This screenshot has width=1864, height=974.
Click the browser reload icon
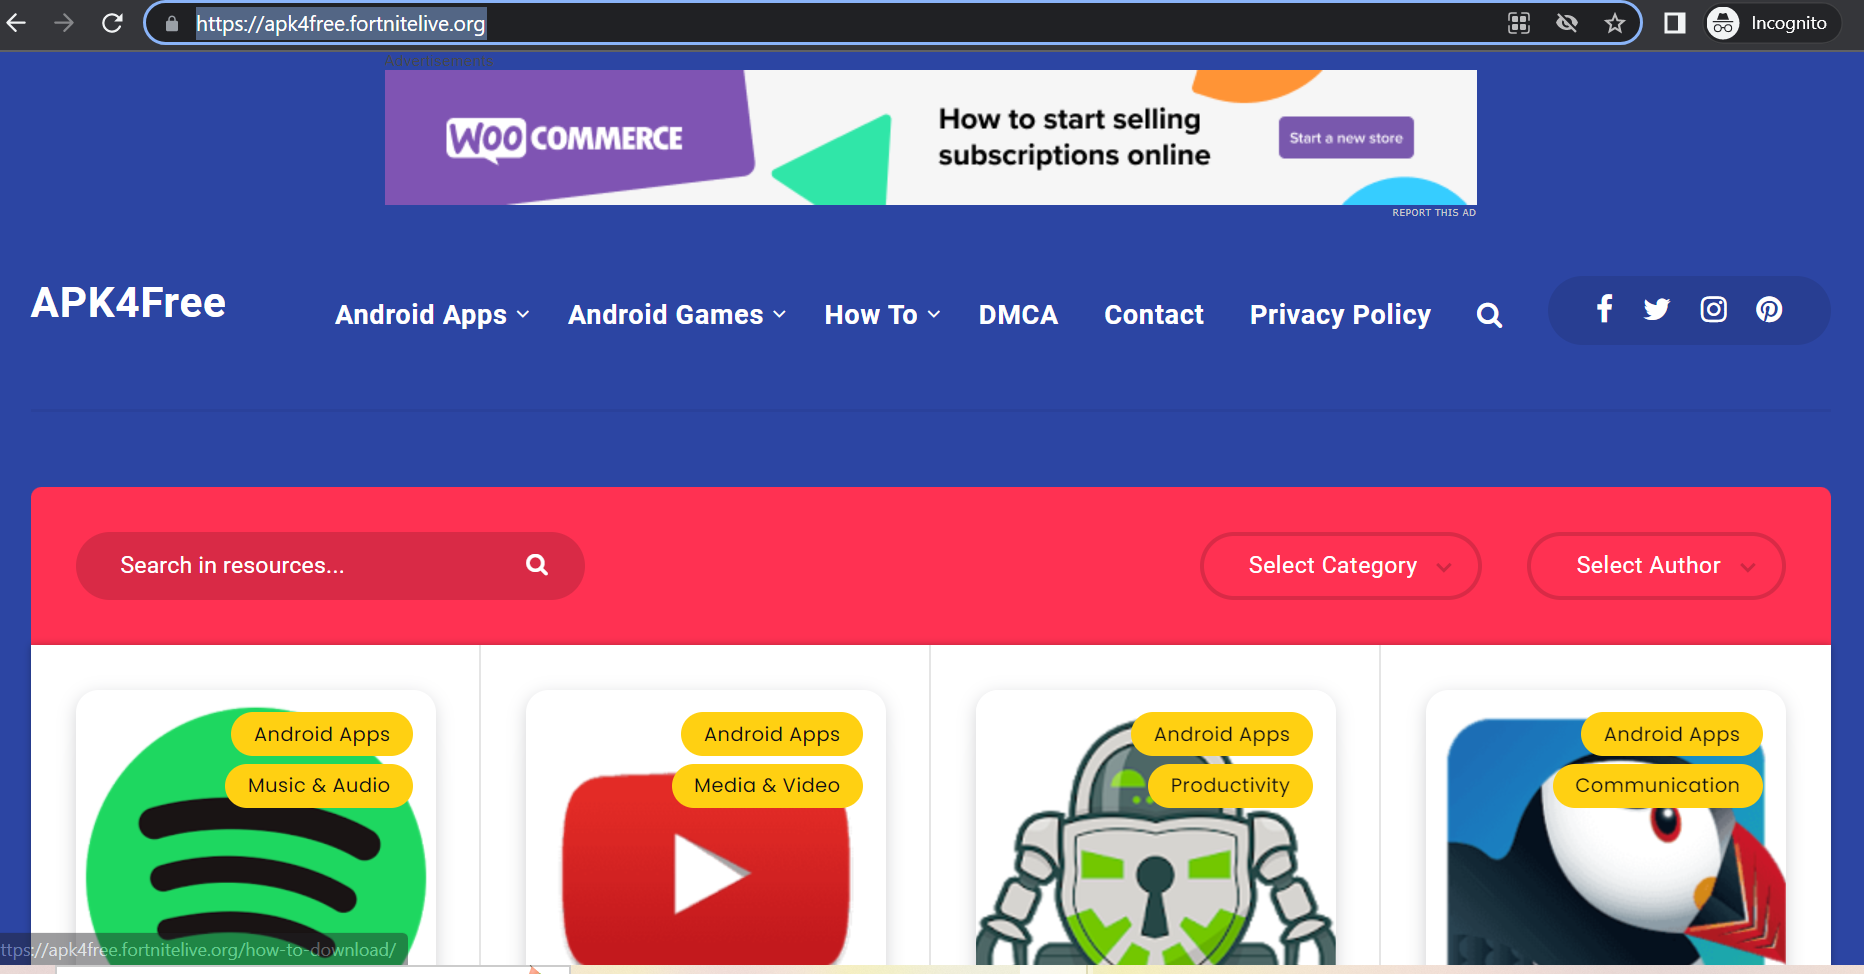click(x=112, y=22)
